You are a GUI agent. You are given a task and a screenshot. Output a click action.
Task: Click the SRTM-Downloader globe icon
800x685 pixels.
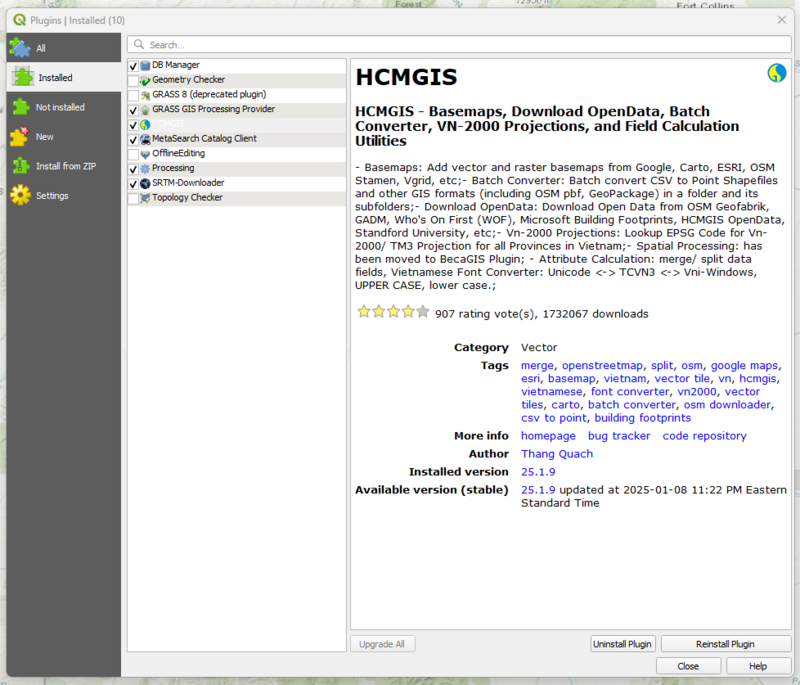point(144,183)
